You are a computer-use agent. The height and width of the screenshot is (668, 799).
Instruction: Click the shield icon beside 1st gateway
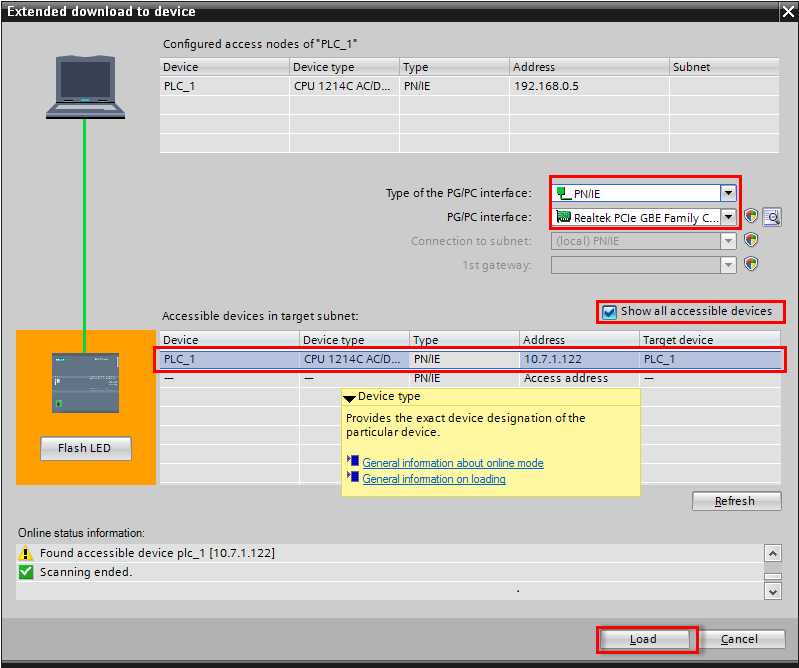[751, 265]
